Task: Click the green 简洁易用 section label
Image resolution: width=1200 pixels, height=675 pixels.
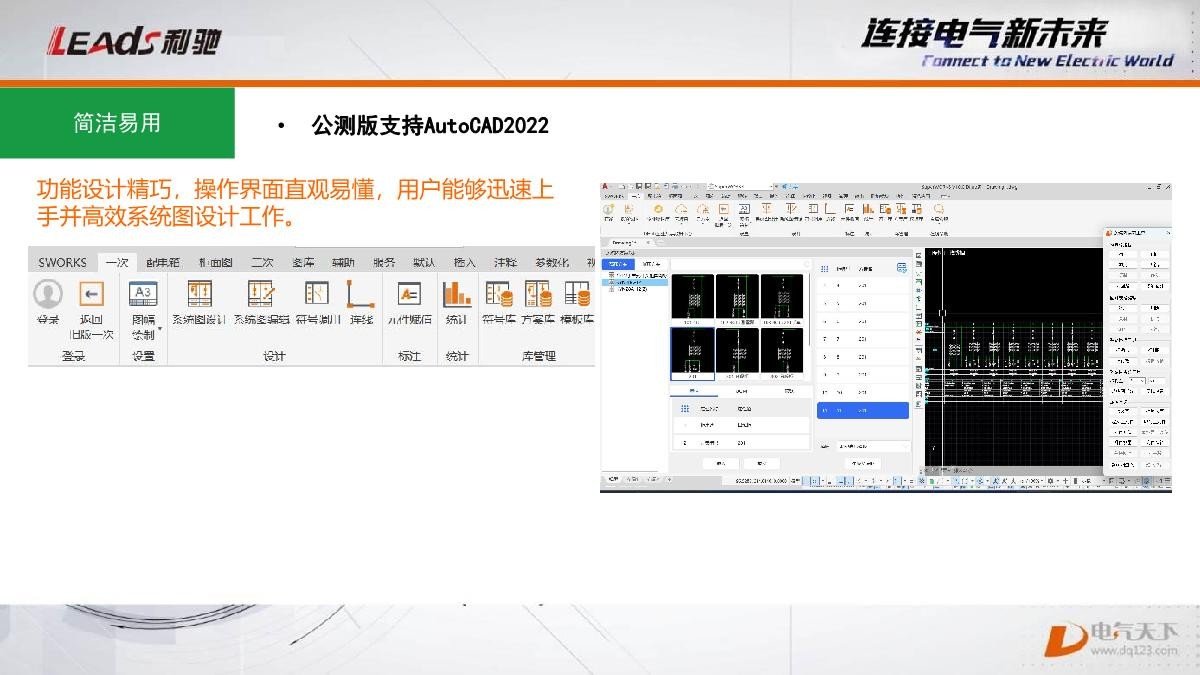Action: click(x=117, y=123)
